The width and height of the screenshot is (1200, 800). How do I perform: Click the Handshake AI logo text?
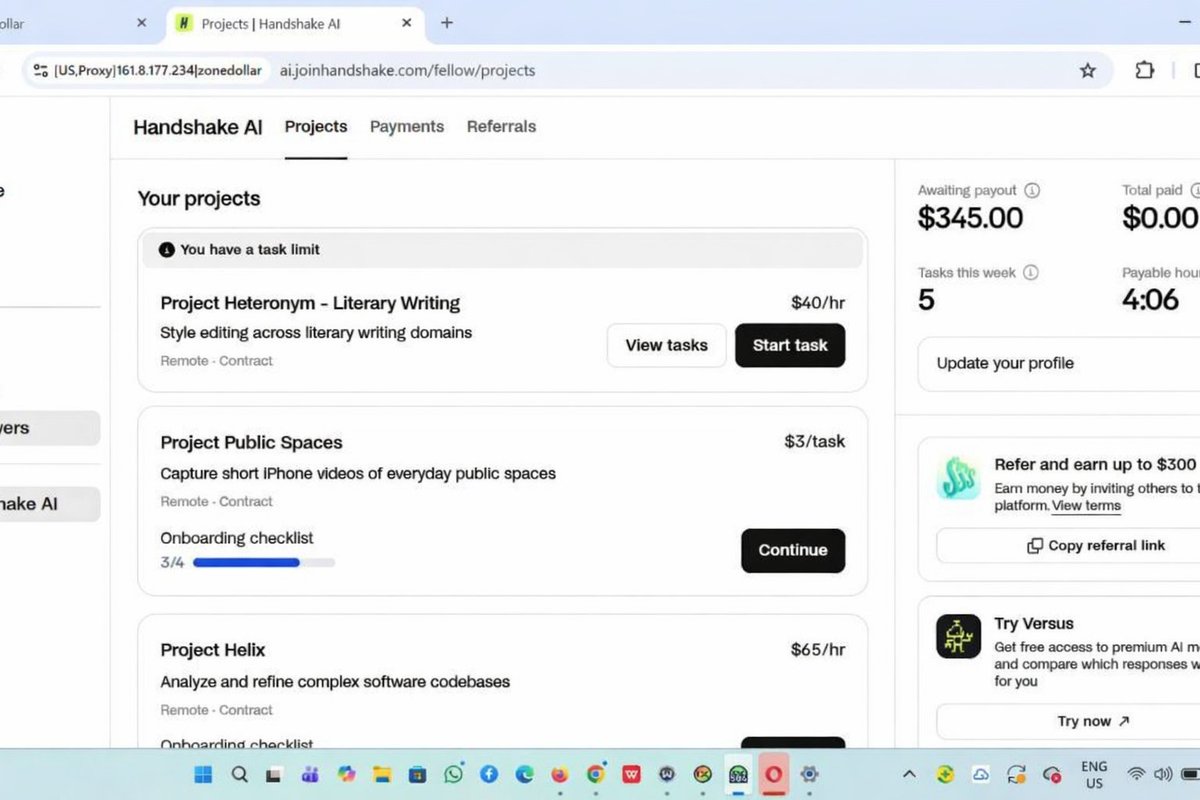point(198,127)
